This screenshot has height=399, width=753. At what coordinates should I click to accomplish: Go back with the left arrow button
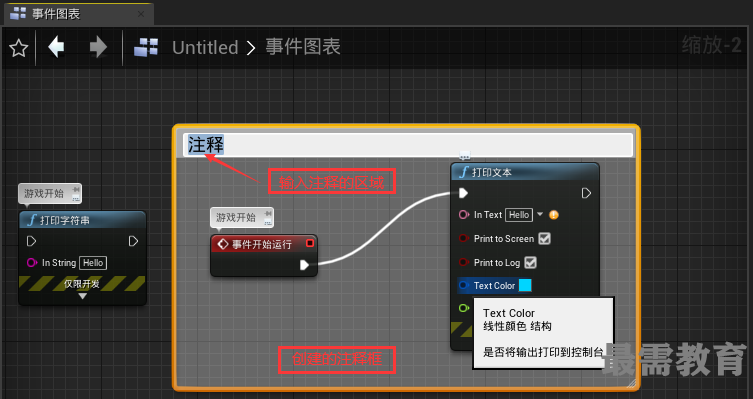[57, 48]
